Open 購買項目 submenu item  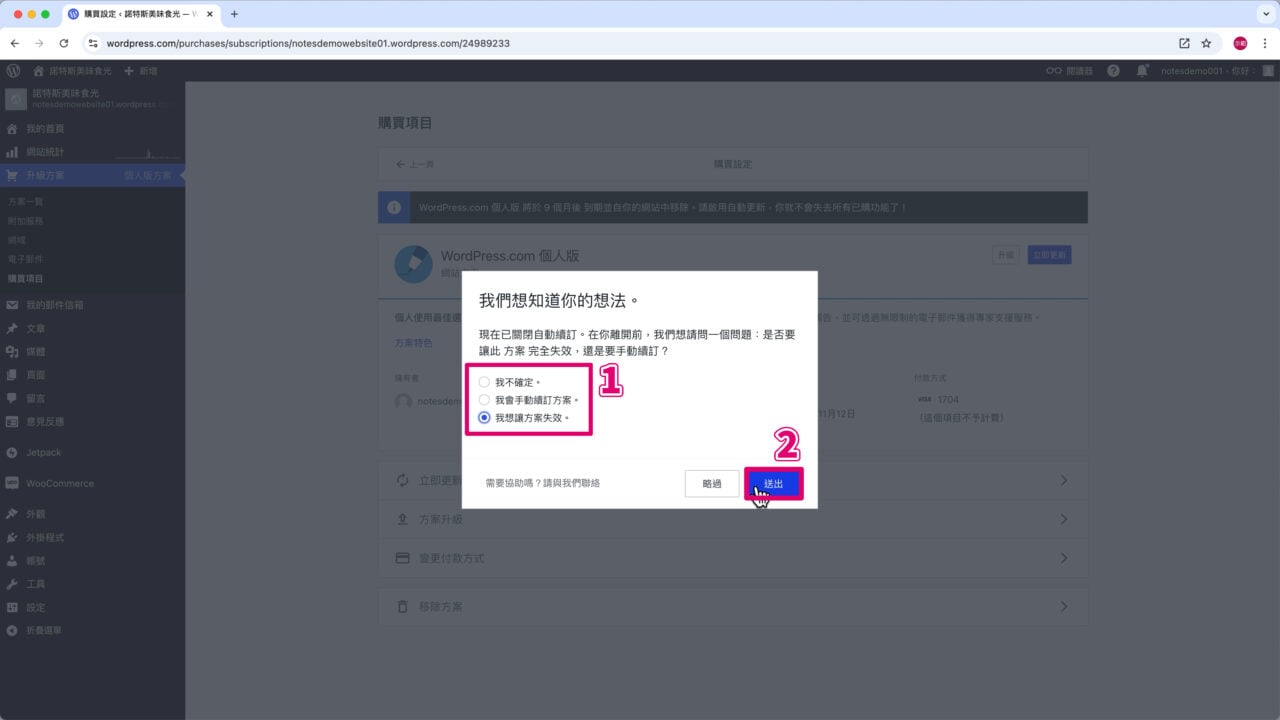click(x=26, y=278)
